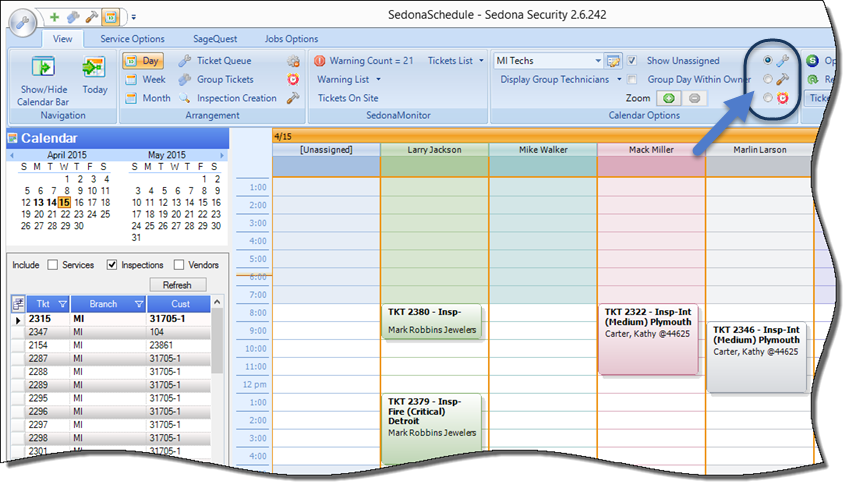Click the gear icon in Arrangement group

coord(293,61)
